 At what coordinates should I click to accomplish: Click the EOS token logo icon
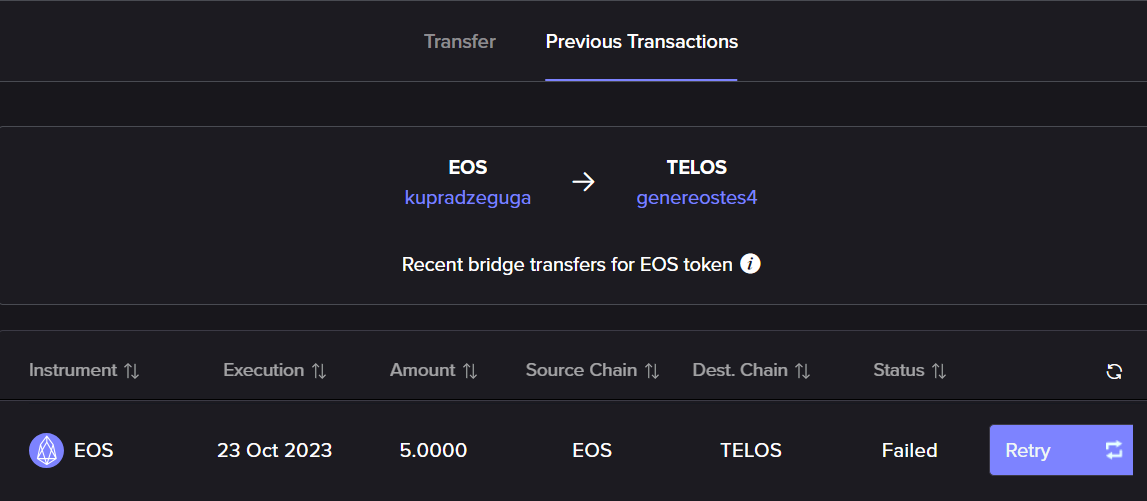point(46,451)
